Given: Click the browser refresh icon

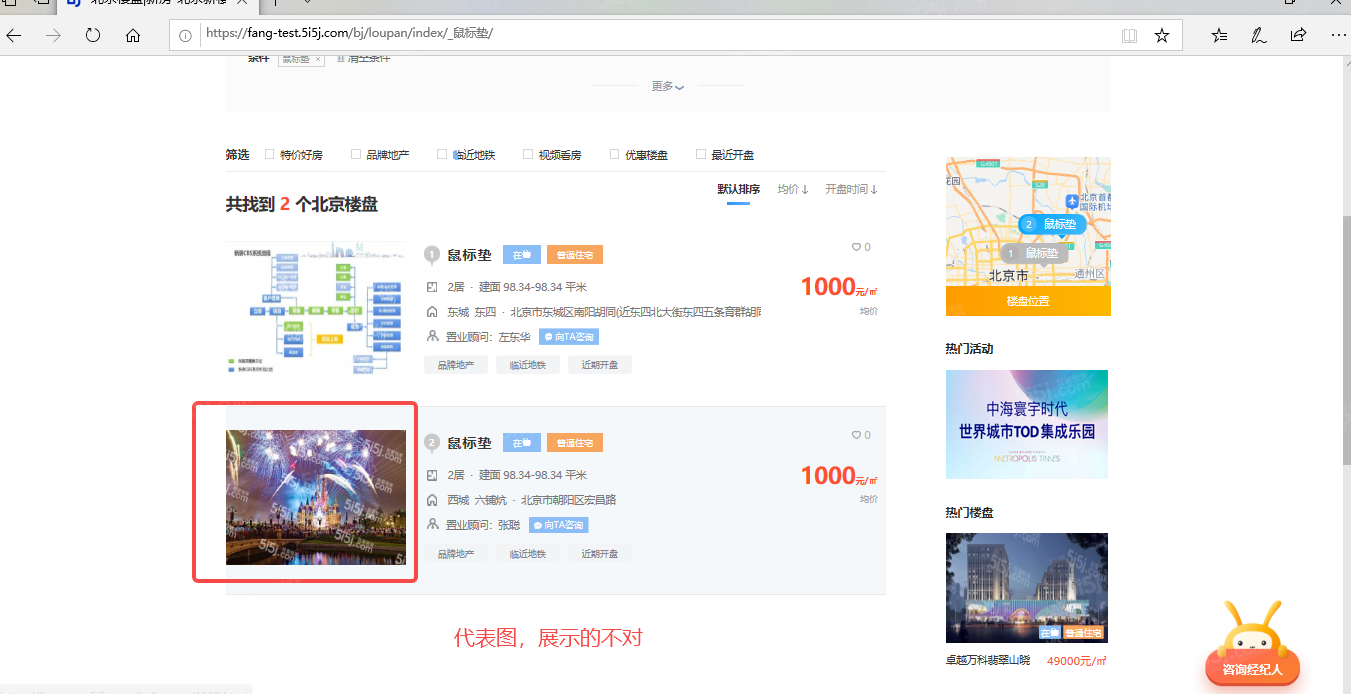Looking at the screenshot, I should point(93,35).
